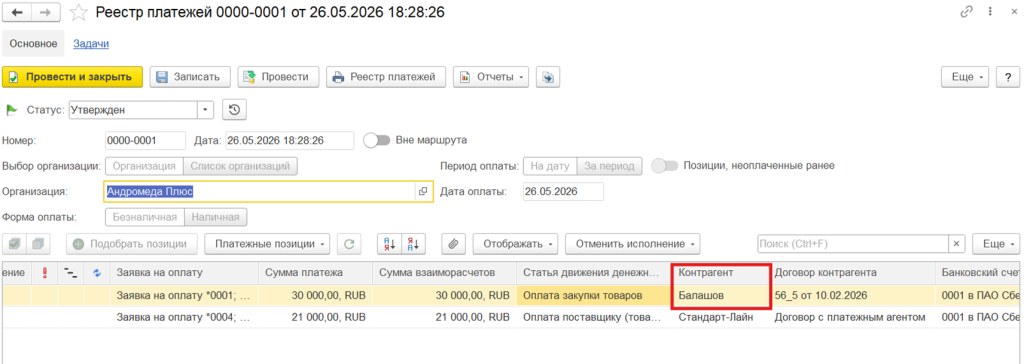Click first grayed cube icon in table toolbar
The height and width of the screenshot is (364, 1024).
(x=14, y=244)
